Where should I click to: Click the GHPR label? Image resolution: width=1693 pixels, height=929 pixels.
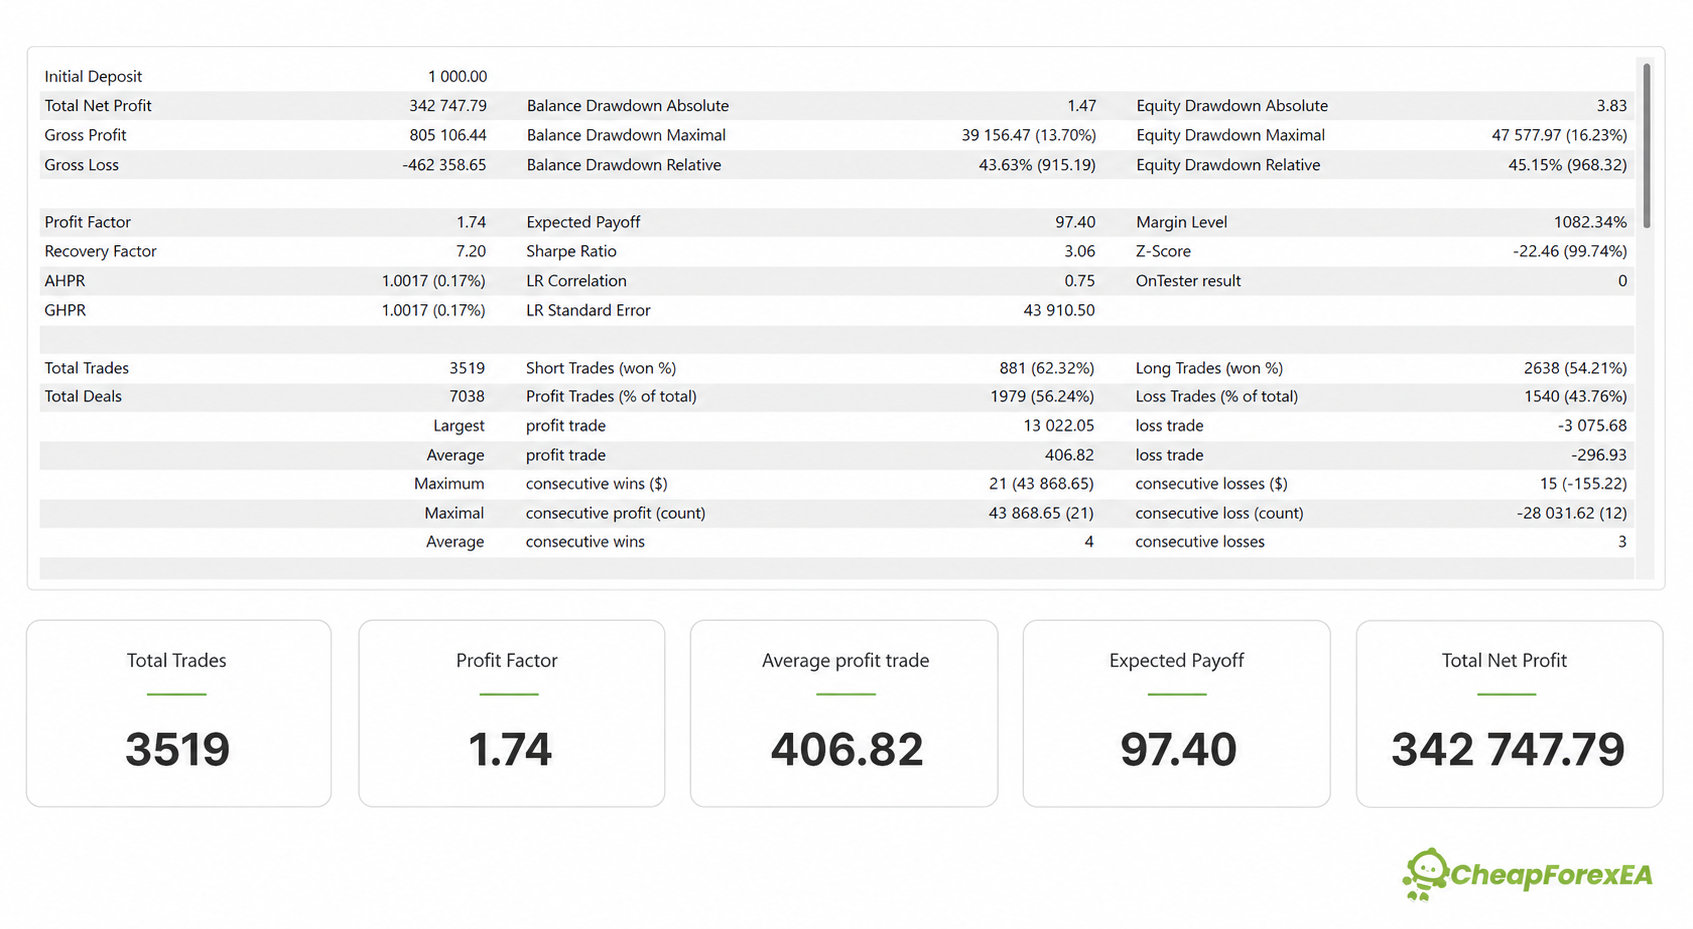[x=65, y=310]
